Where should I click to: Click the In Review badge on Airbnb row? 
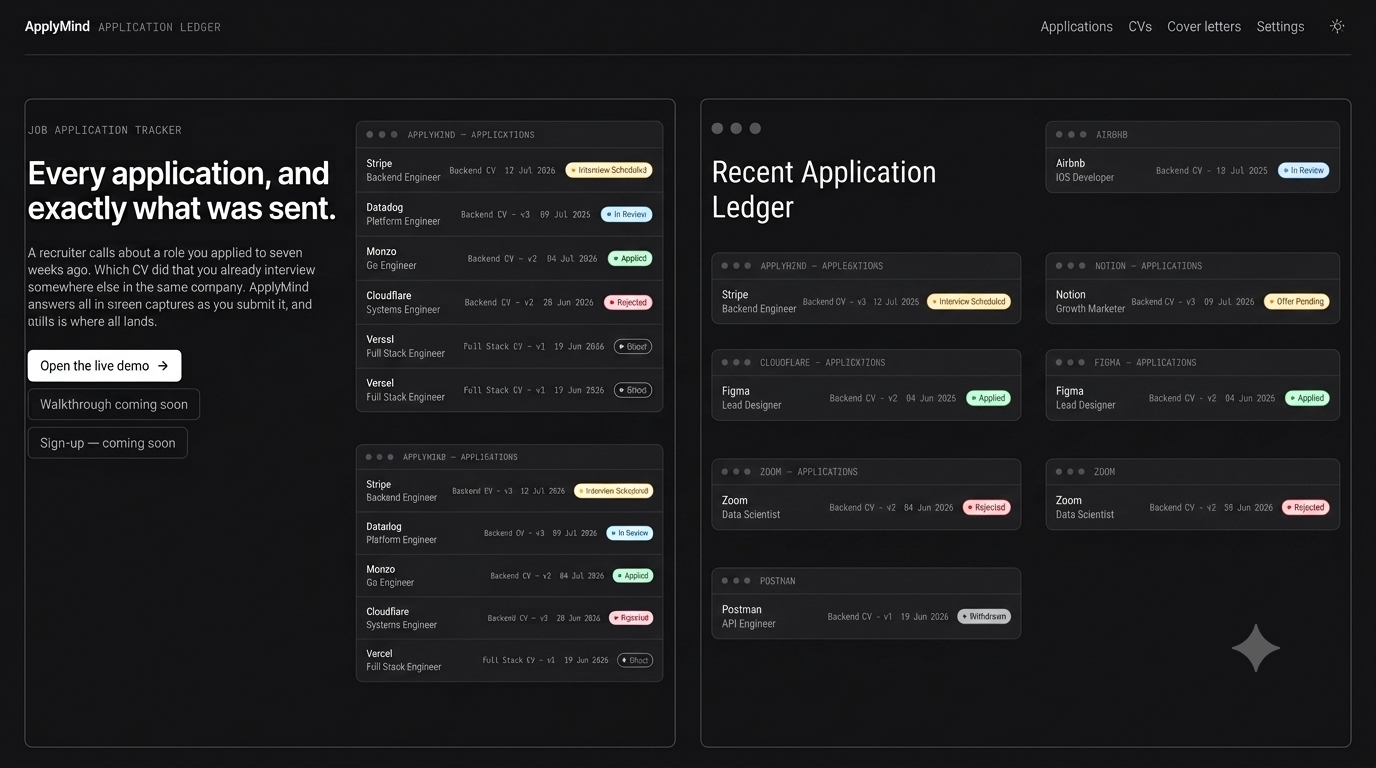[x=1303, y=170]
